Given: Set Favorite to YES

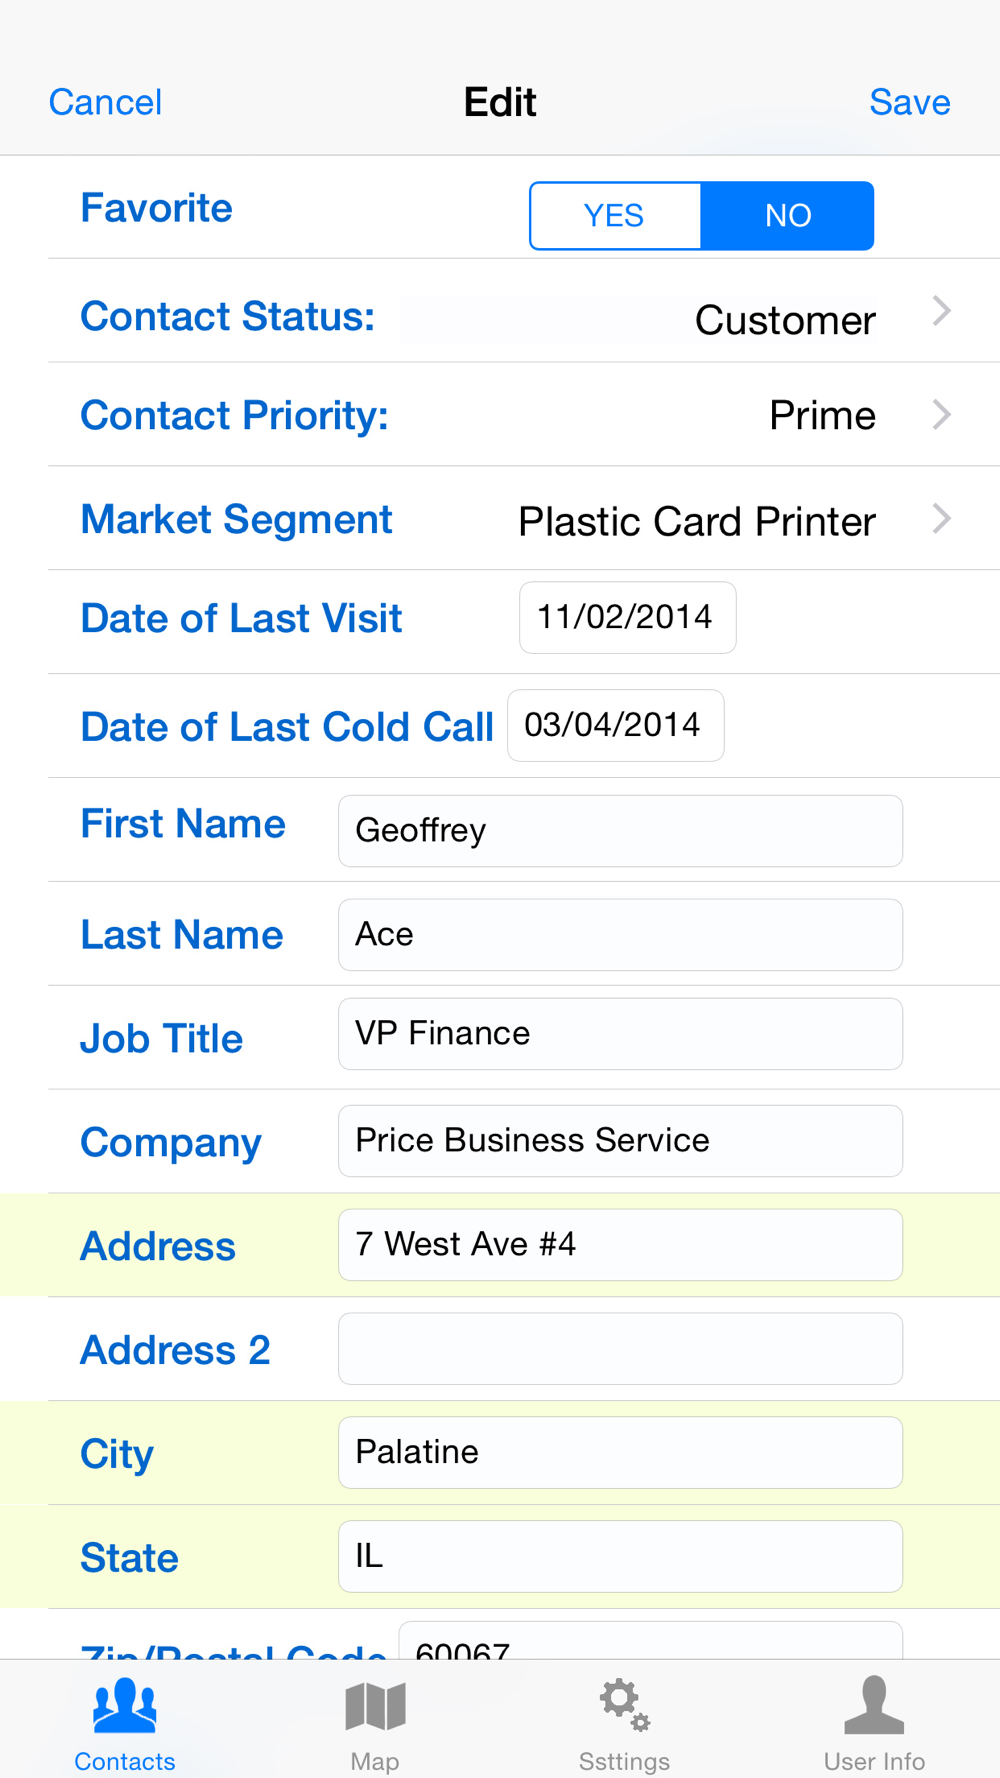Looking at the screenshot, I should (615, 215).
